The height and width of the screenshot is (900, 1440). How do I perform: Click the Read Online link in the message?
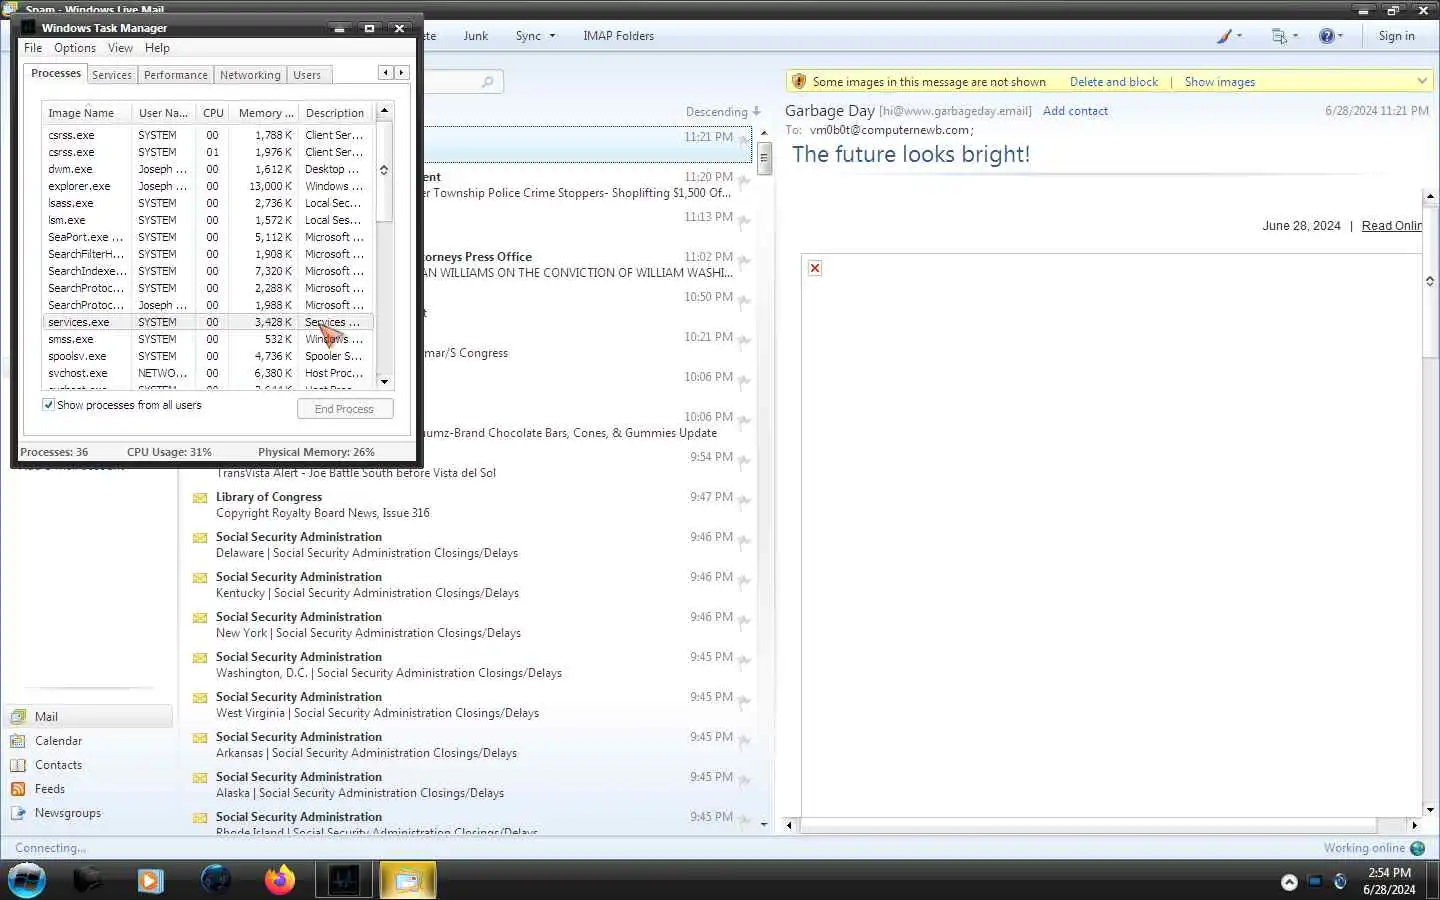[1391, 226]
